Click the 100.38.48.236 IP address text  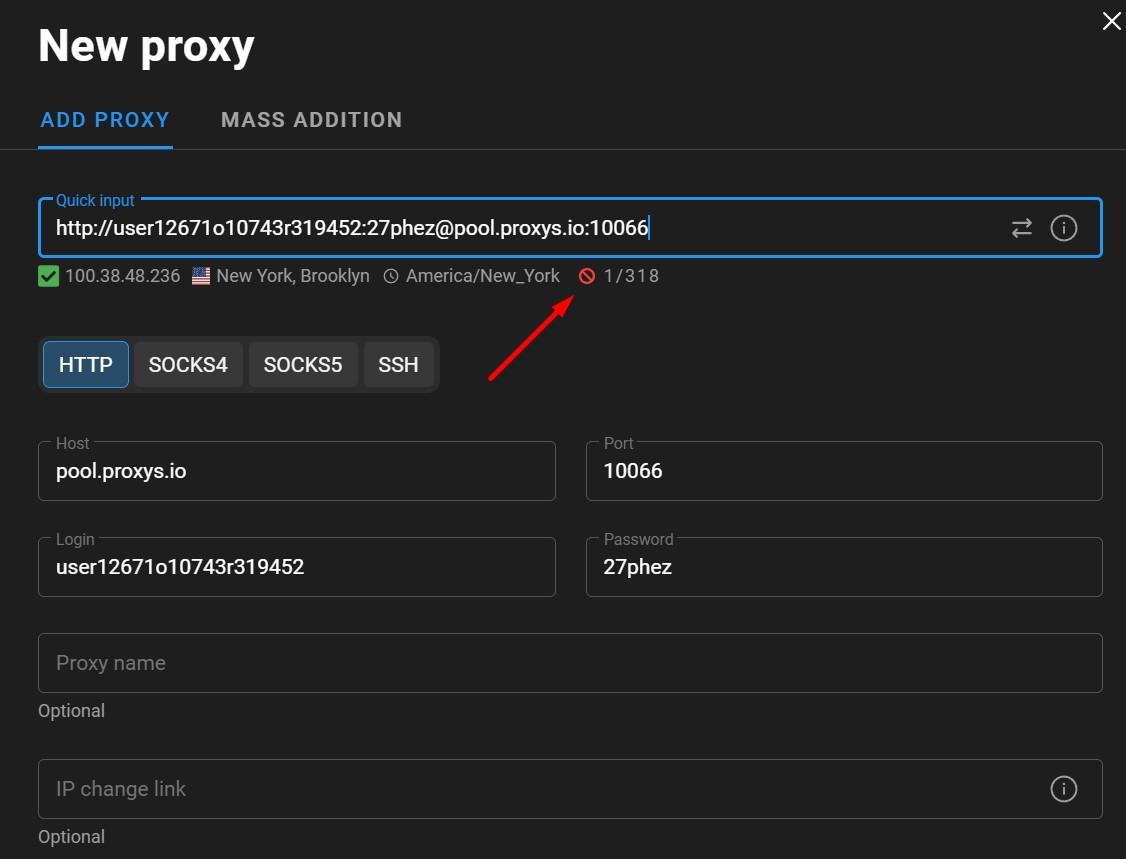(122, 276)
